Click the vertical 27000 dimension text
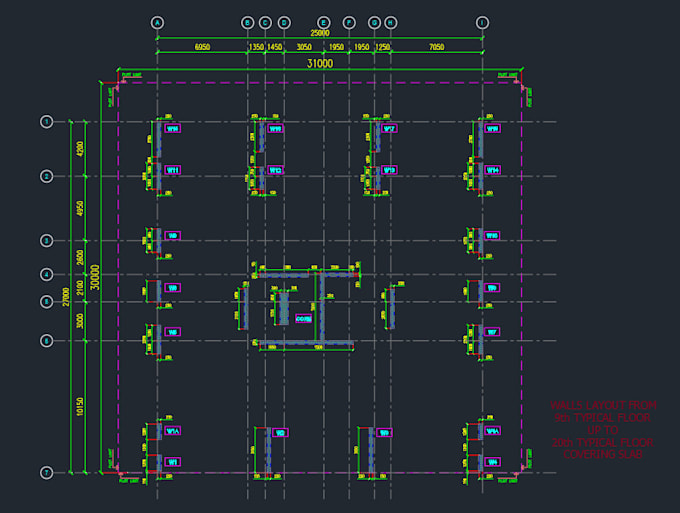Screen dimensions: 680x513 pos(65,297)
